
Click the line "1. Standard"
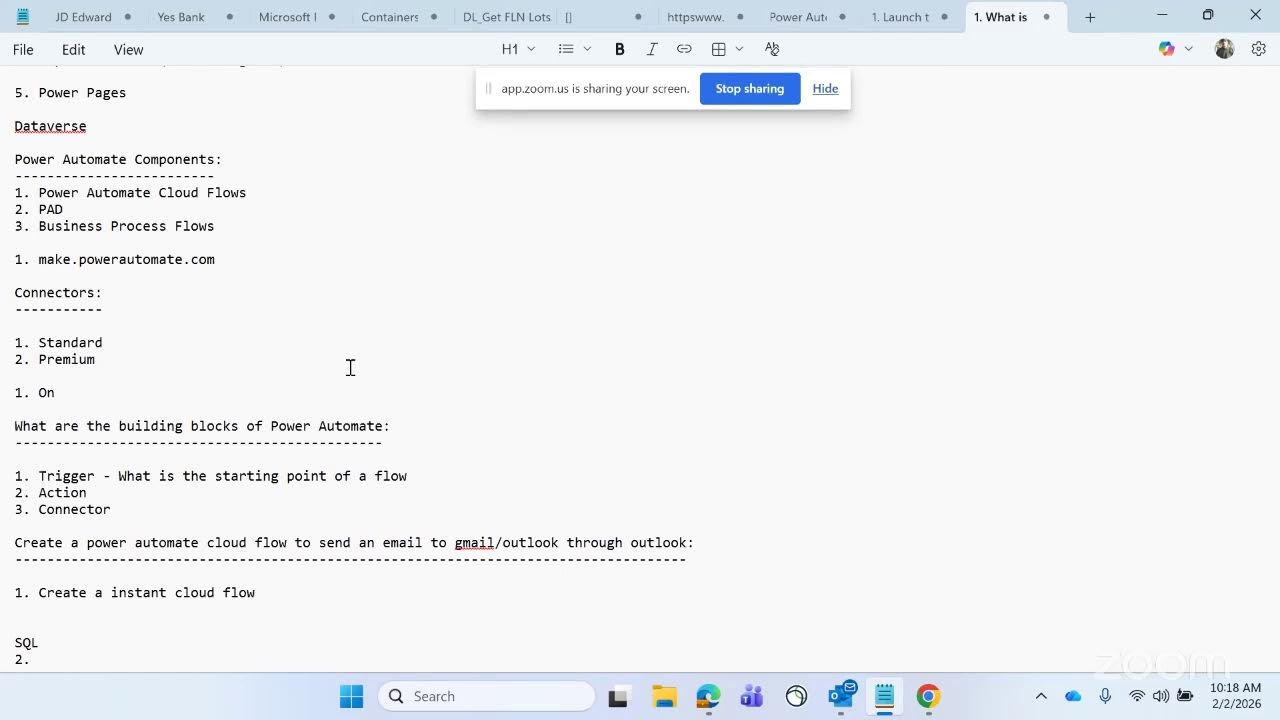(58, 343)
